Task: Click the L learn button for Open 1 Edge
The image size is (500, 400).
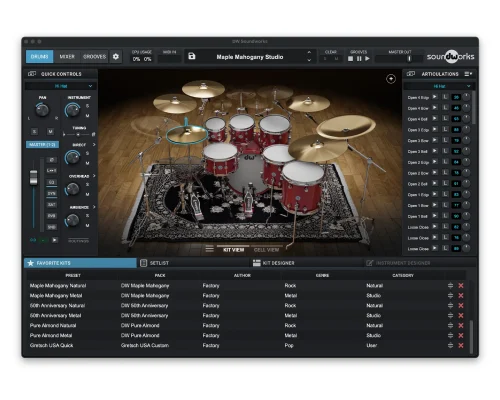Action: coord(445,194)
